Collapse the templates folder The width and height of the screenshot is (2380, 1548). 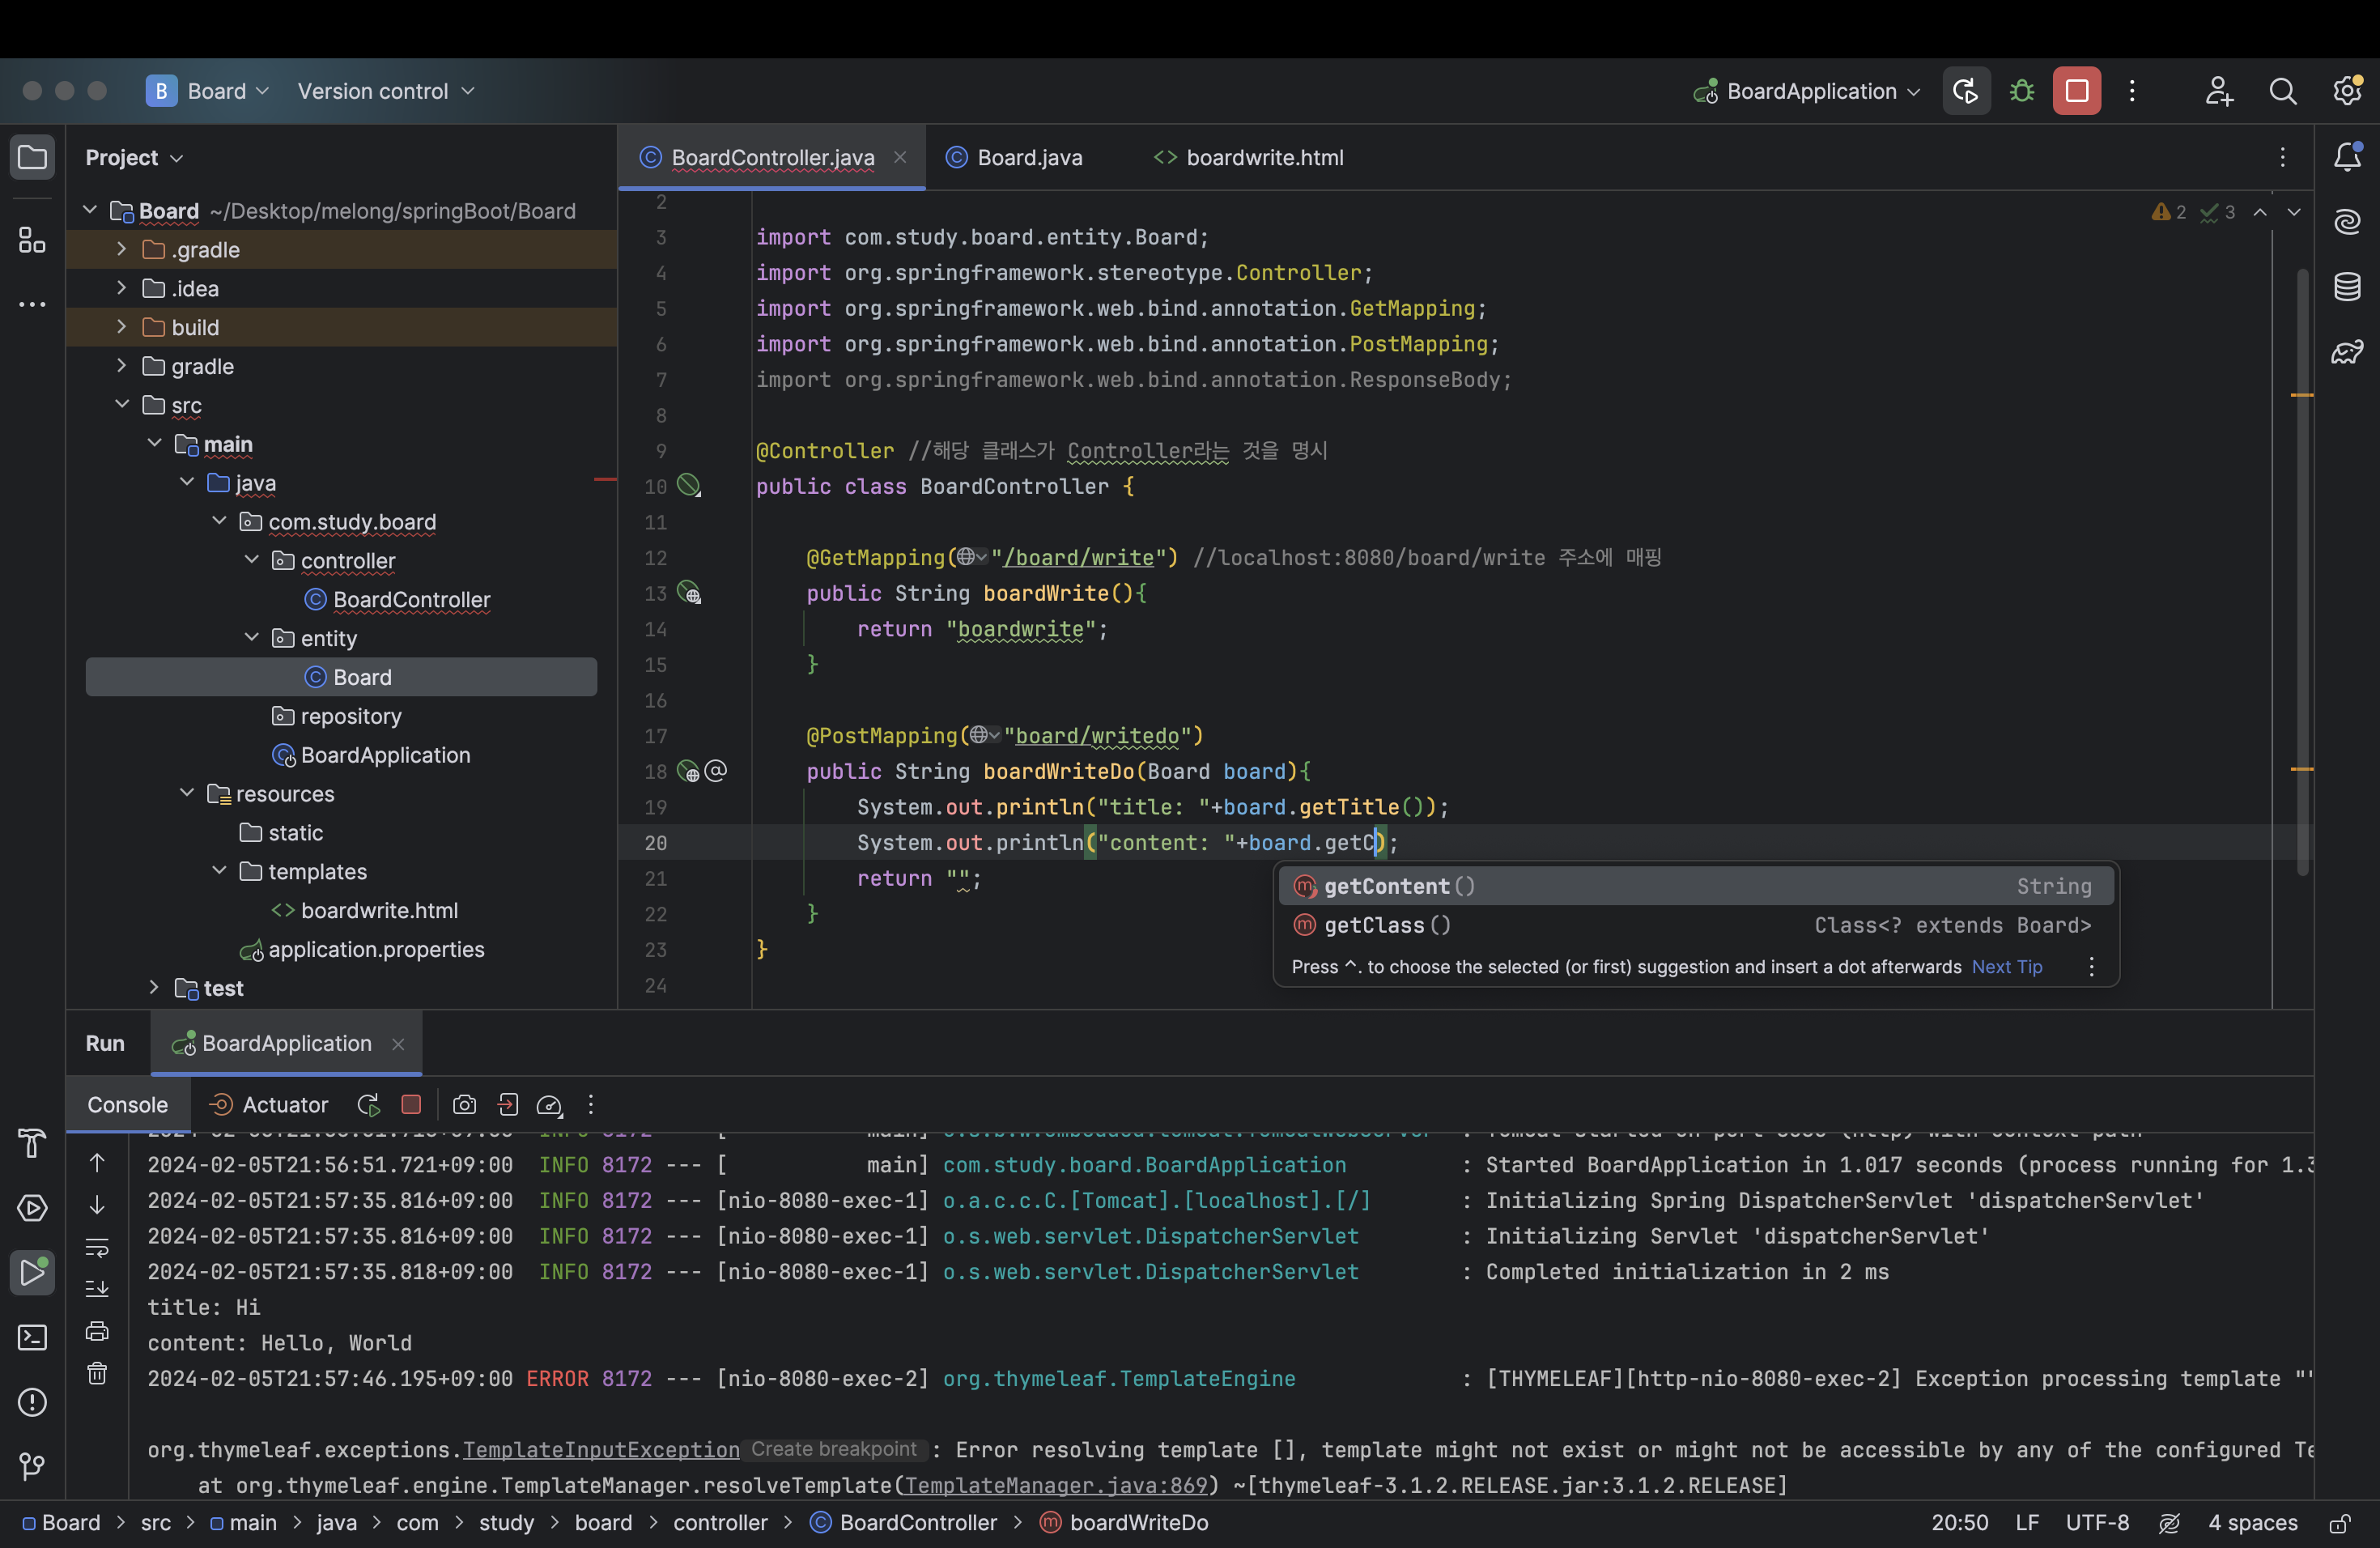219,871
